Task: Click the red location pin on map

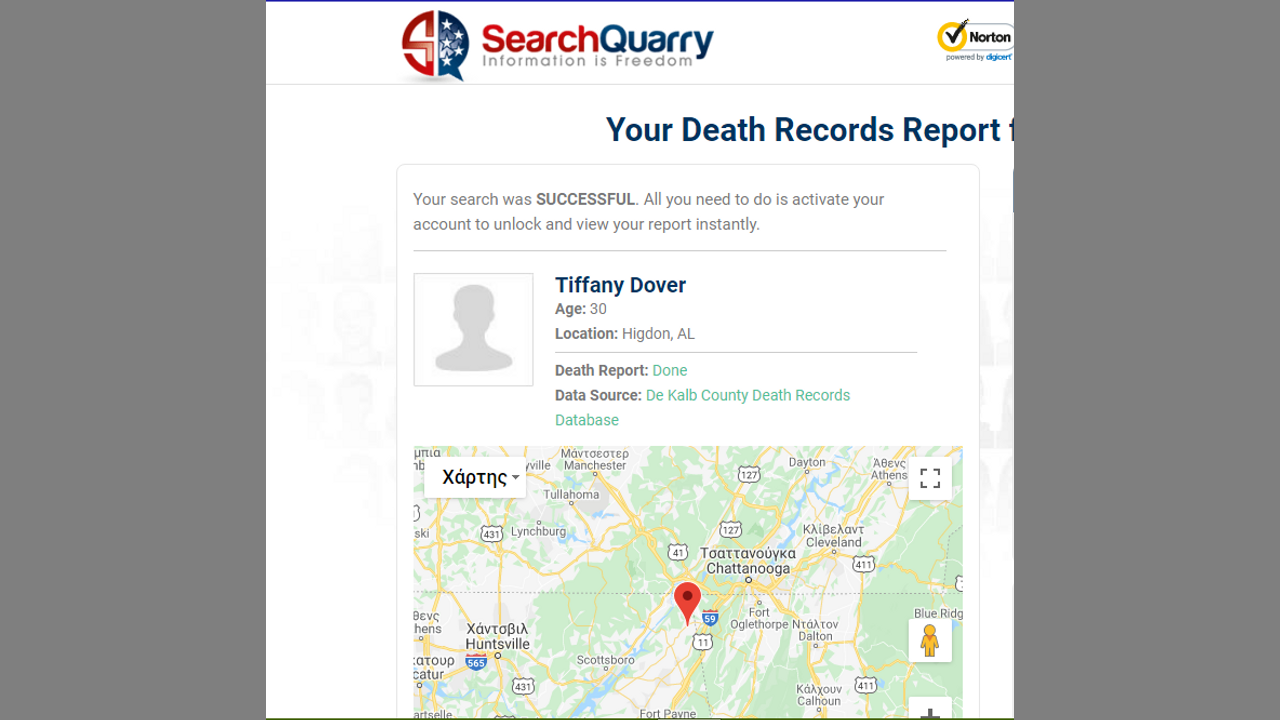Action: (x=687, y=602)
